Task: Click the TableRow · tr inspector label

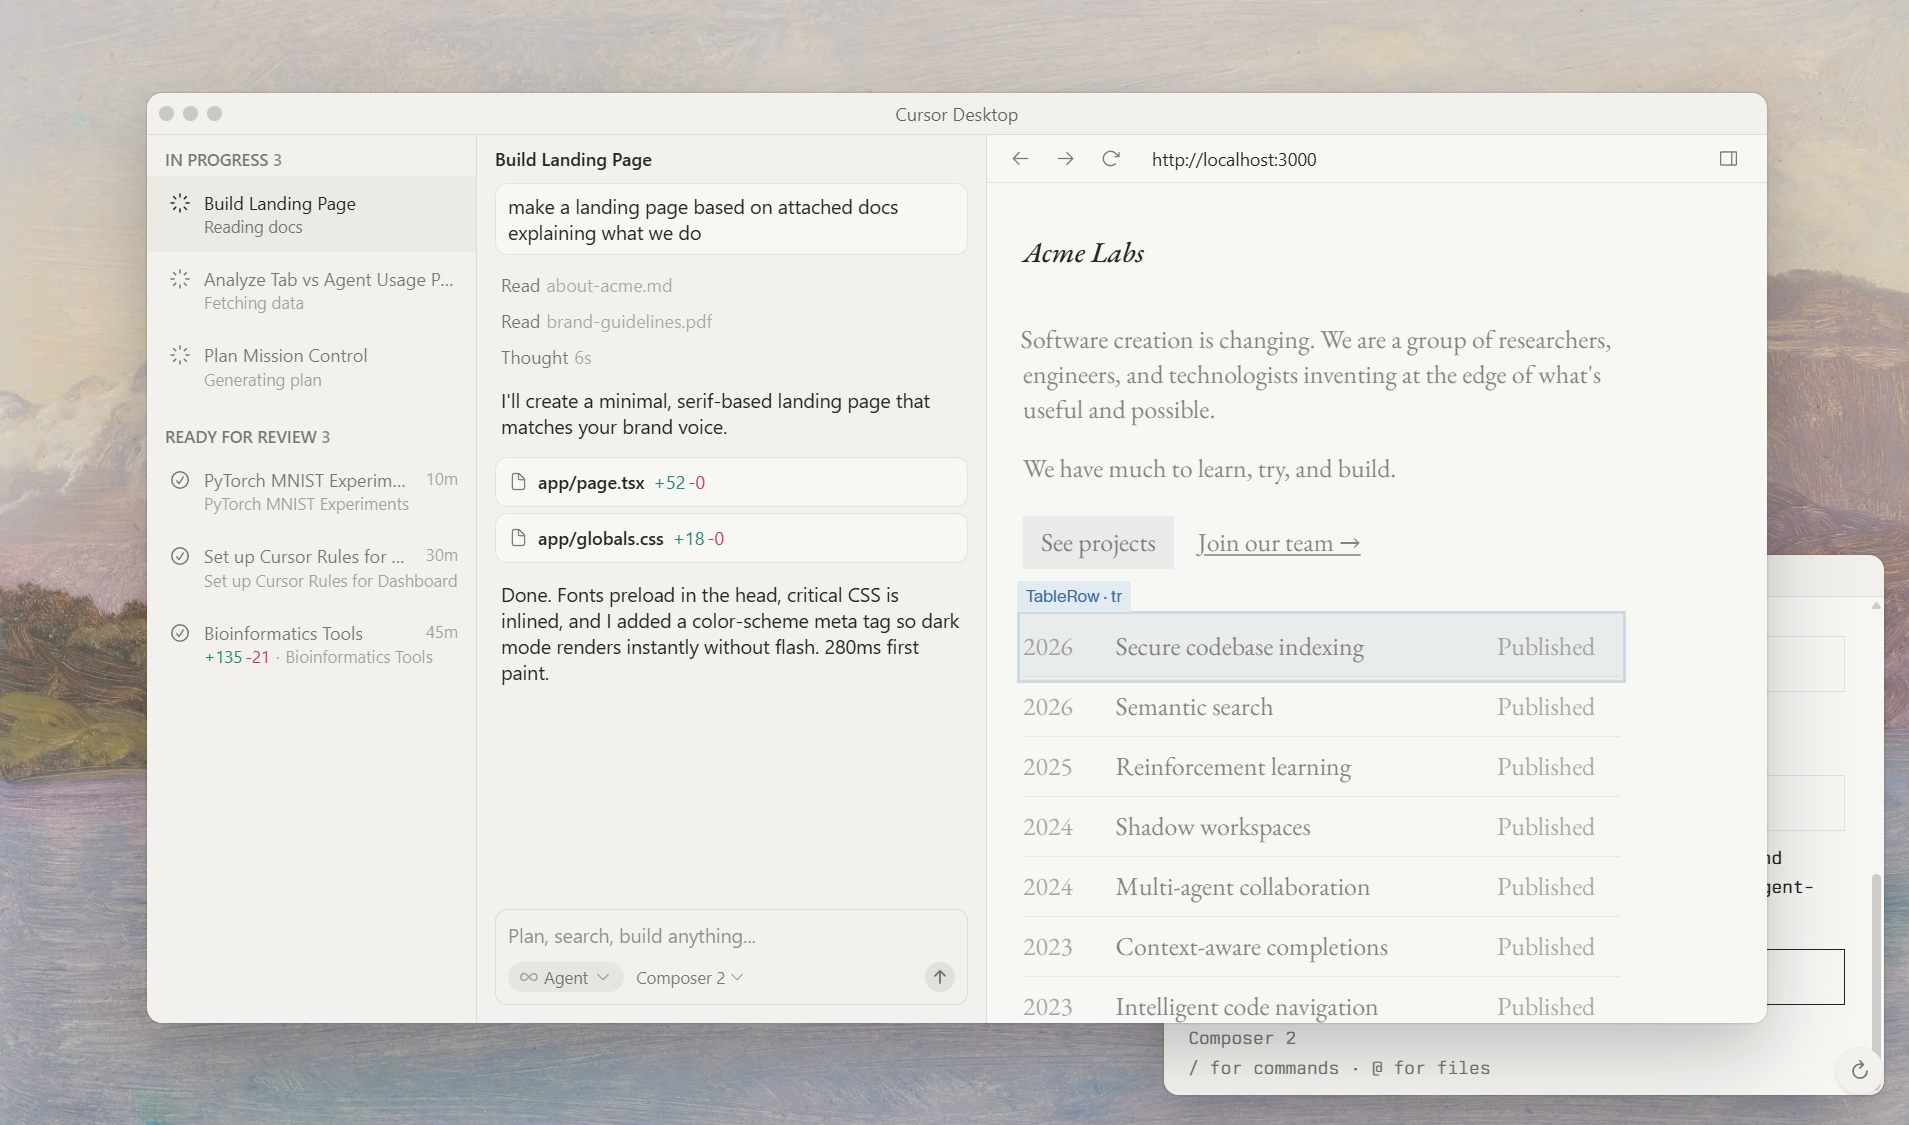Action: (x=1074, y=596)
